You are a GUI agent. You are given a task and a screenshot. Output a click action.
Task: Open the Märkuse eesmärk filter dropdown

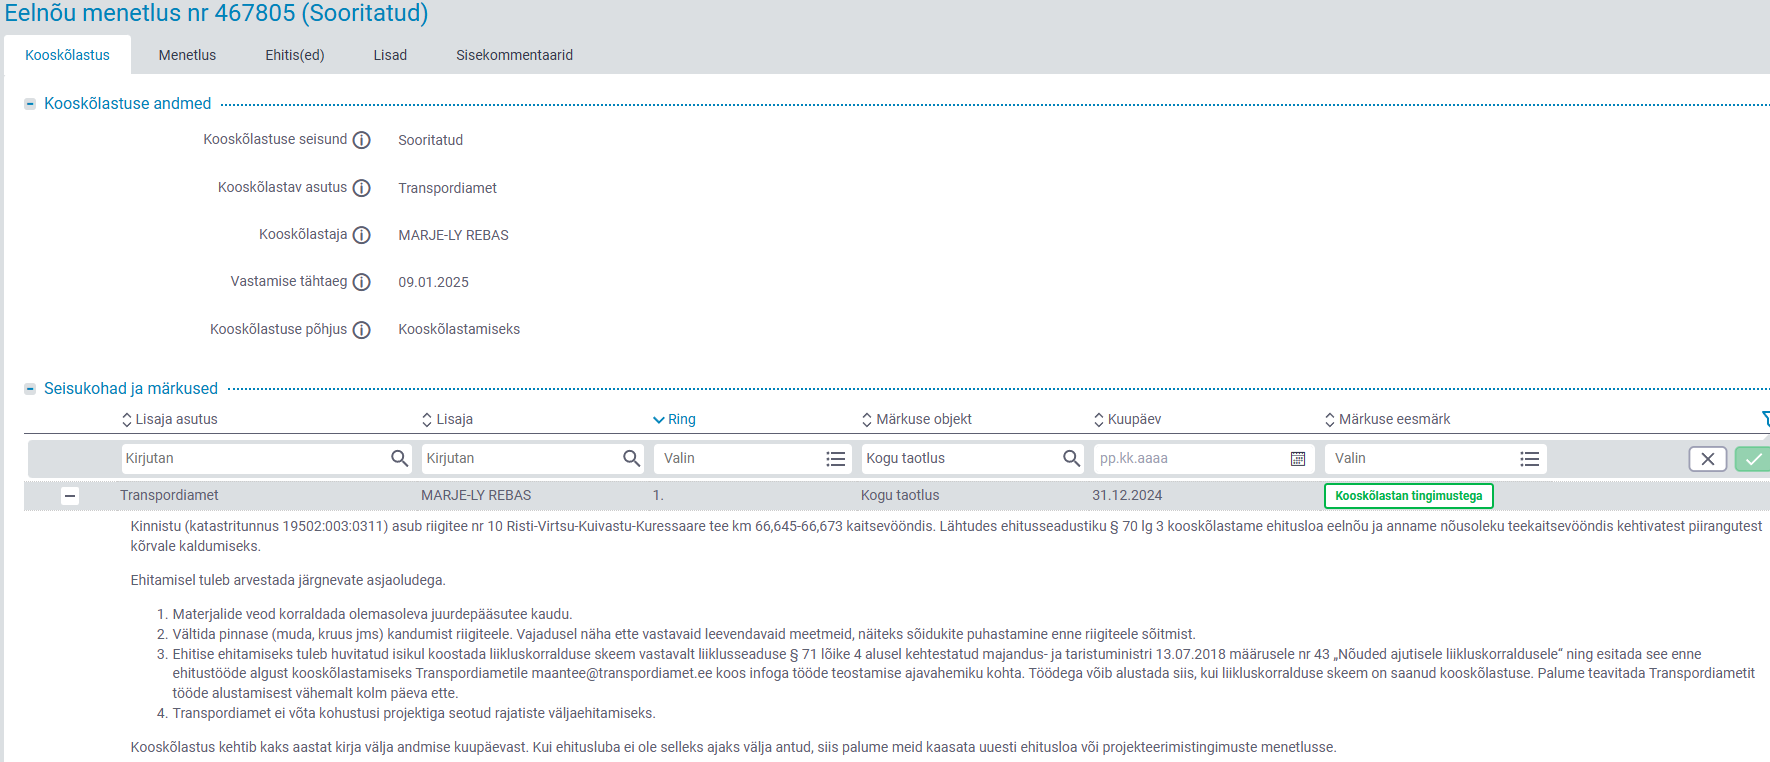[x=1435, y=458]
